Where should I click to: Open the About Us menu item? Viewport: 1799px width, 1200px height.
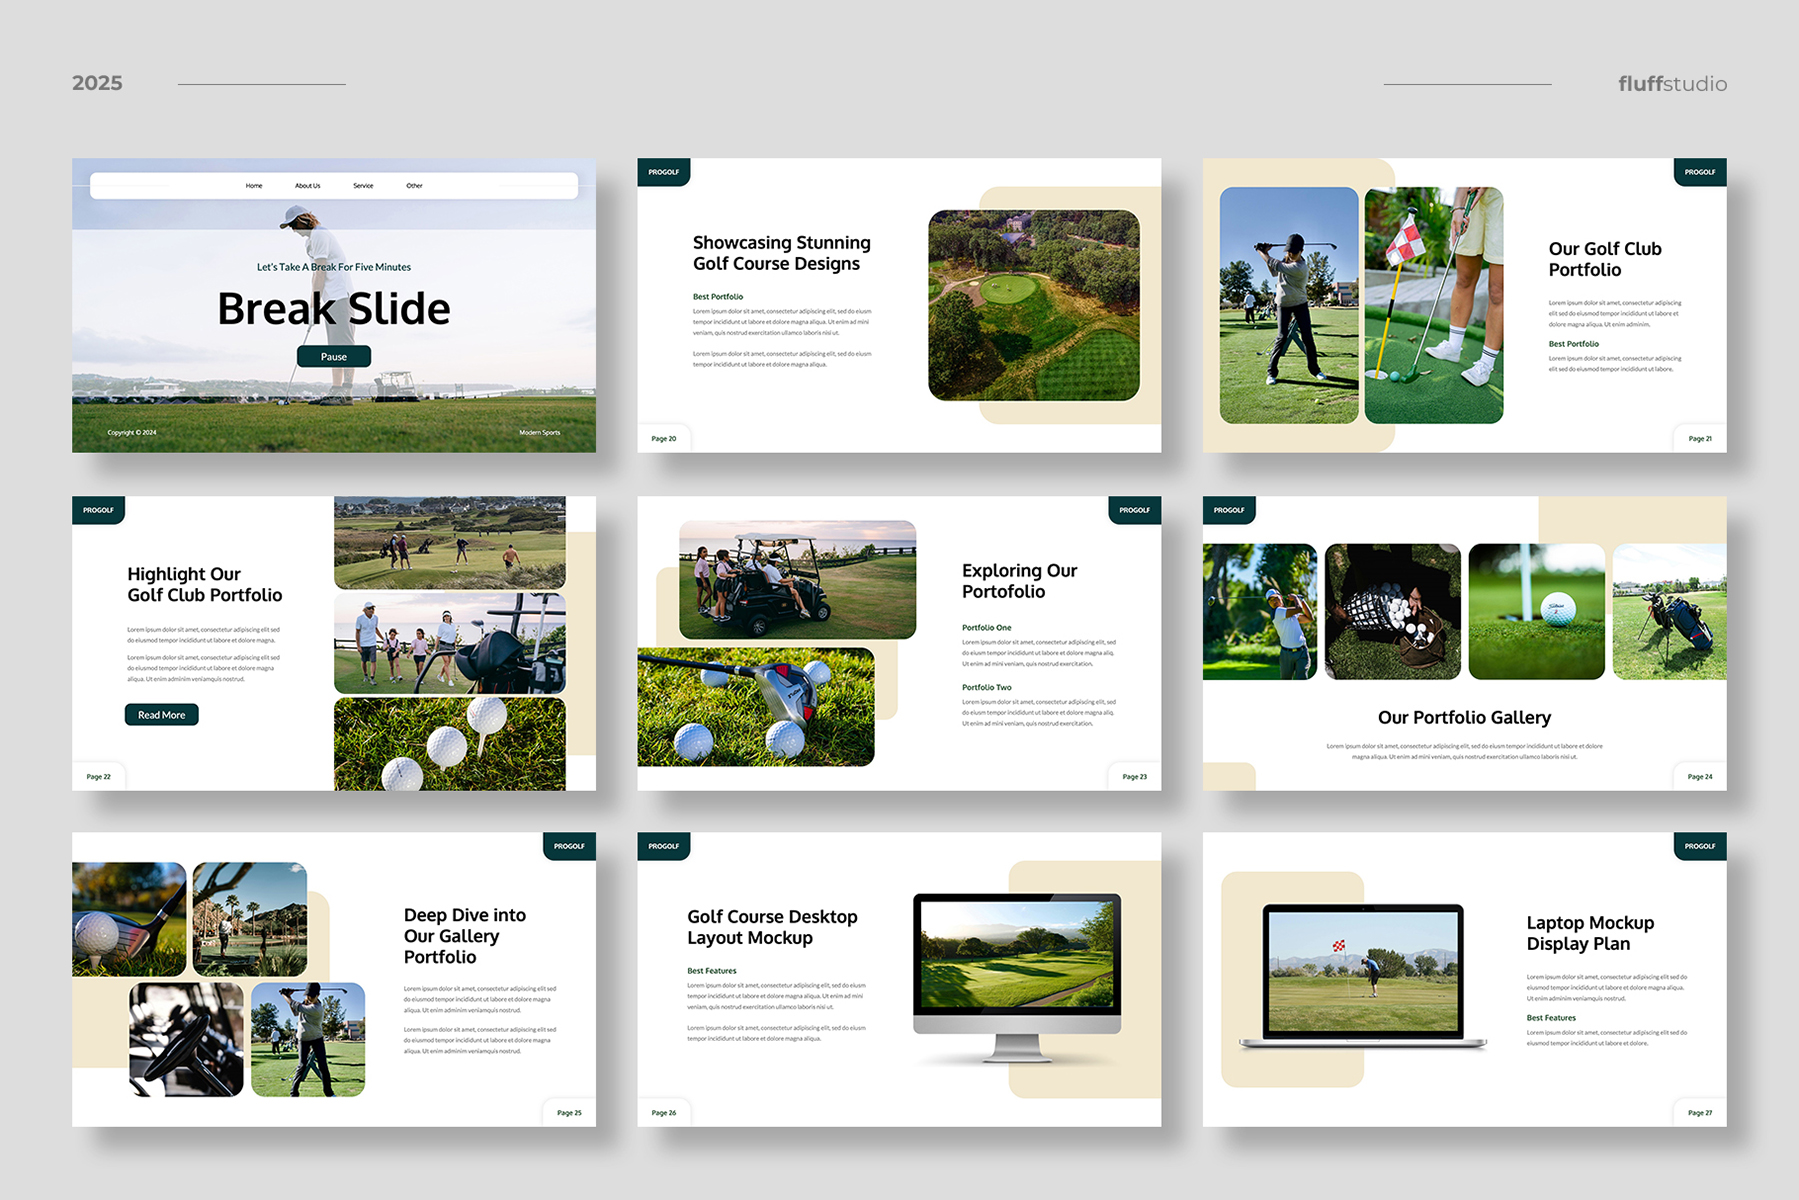[x=307, y=186]
